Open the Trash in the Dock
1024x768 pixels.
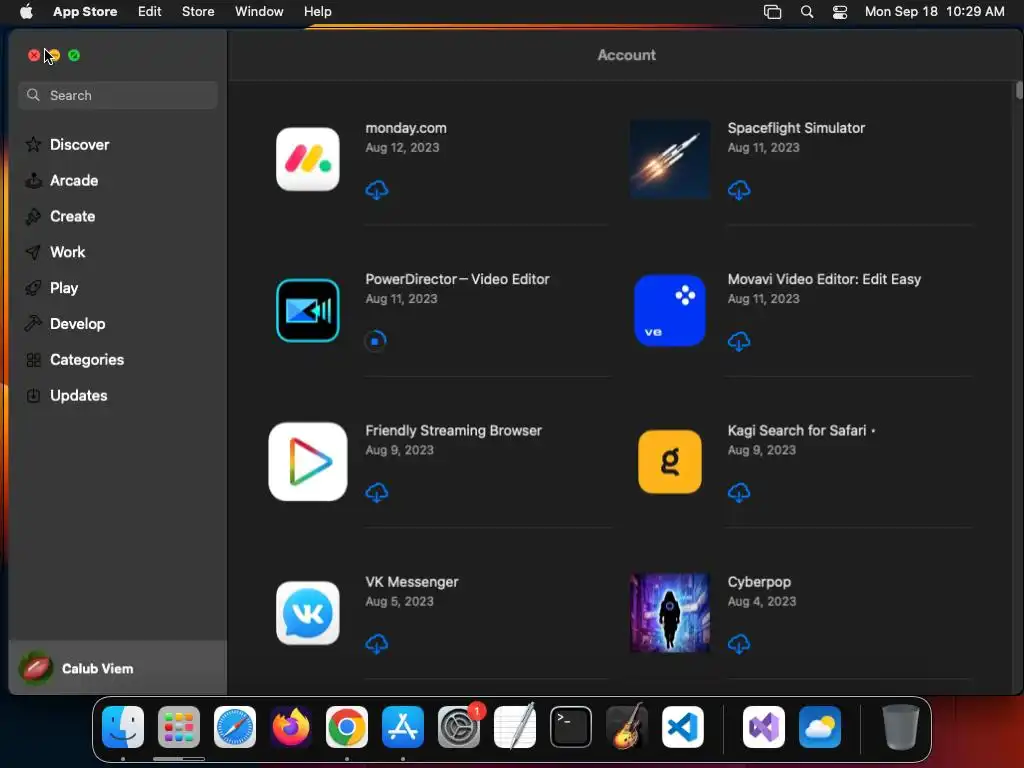(x=901, y=727)
